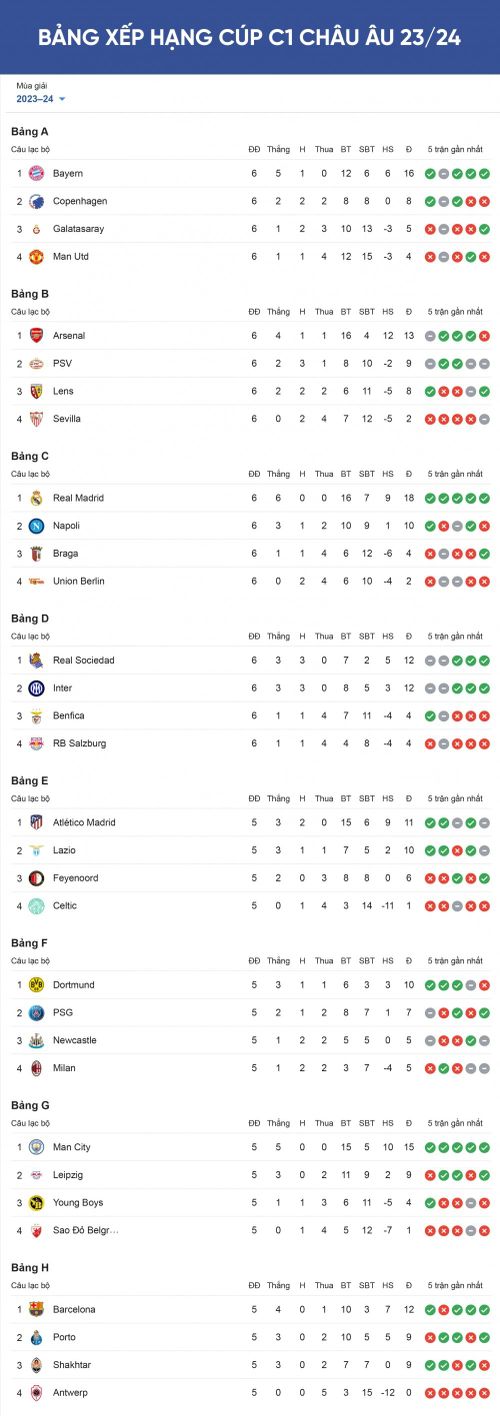Click the Leipzig club crest
500x1416 pixels.
36,1175
